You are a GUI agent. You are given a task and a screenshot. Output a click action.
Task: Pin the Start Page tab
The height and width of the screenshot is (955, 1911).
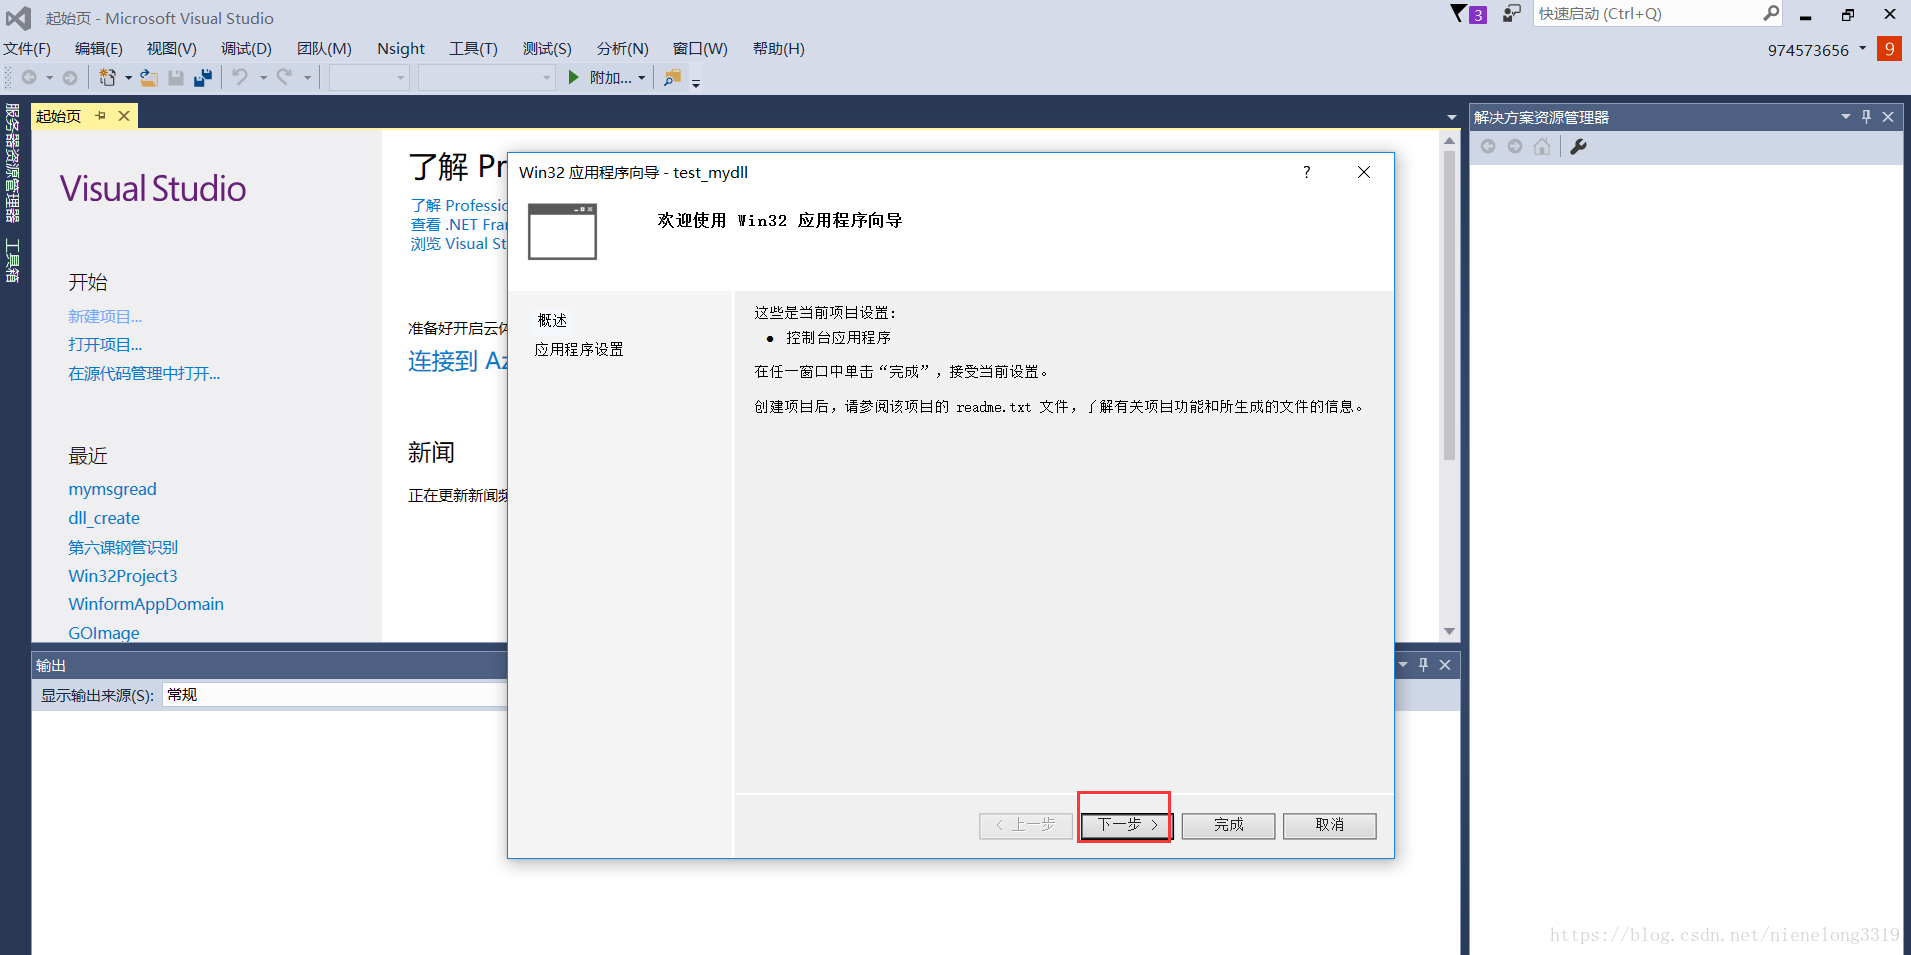tap(101, 116)
